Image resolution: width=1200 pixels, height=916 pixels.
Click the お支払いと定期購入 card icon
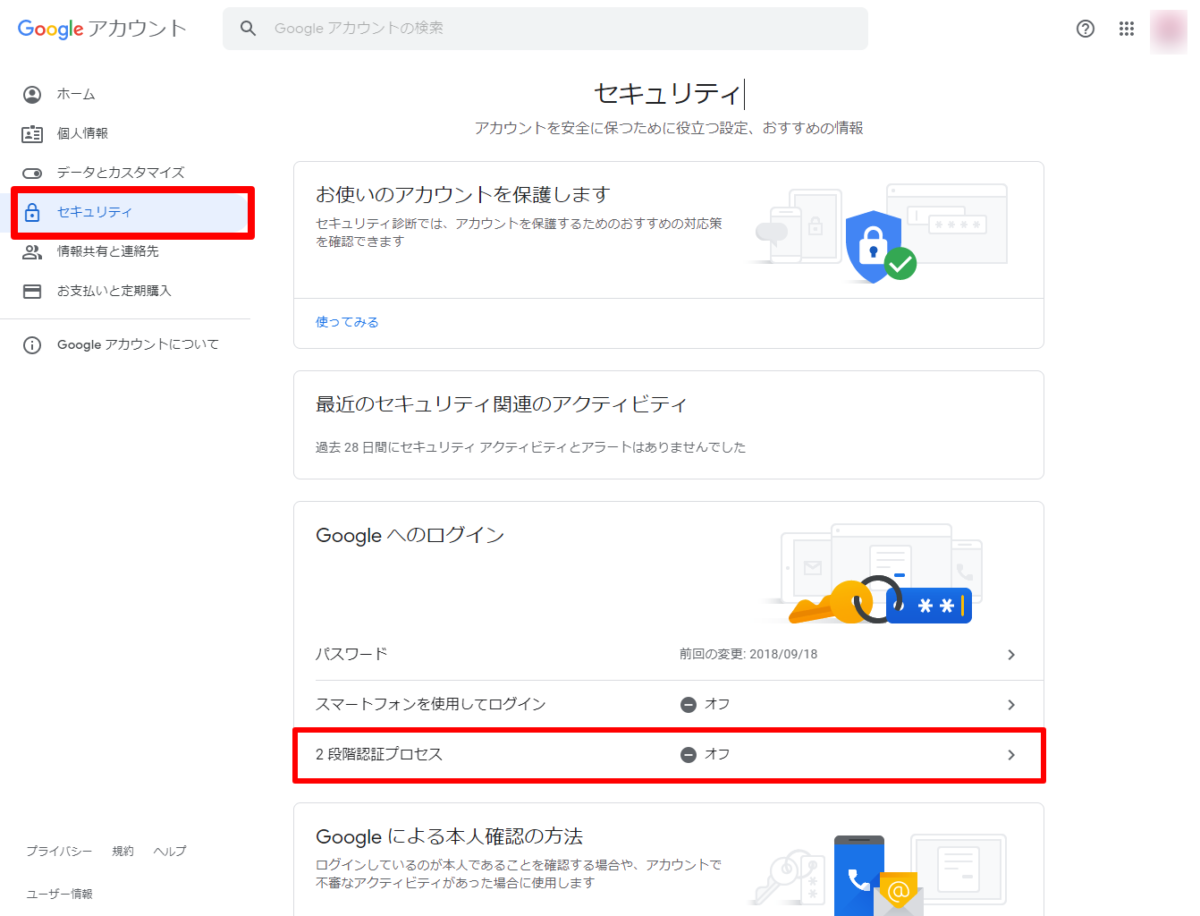(33, 291)
